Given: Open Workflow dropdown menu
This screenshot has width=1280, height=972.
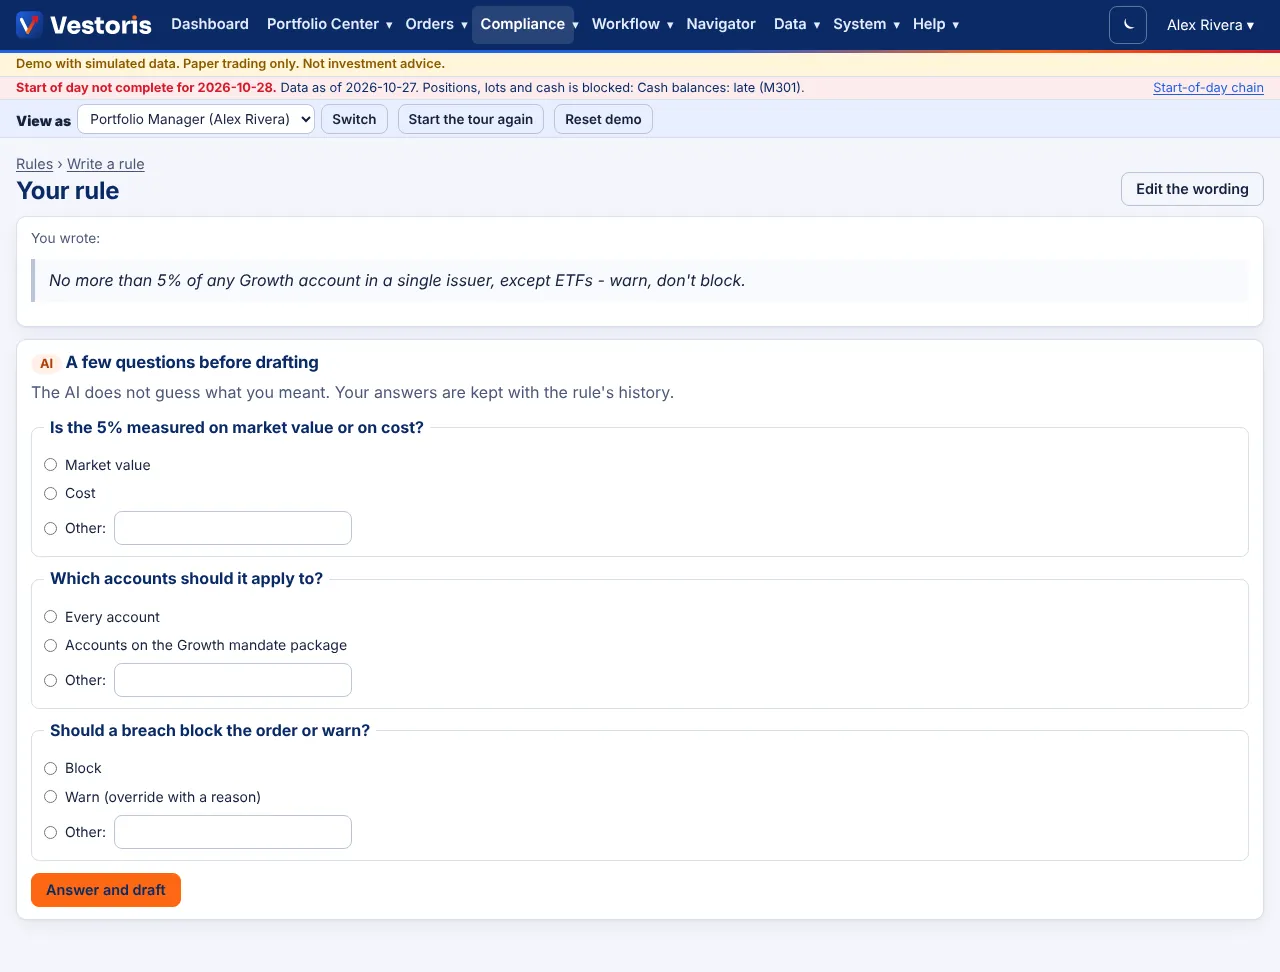Looking at the screenshot, I should click(632, 24).
